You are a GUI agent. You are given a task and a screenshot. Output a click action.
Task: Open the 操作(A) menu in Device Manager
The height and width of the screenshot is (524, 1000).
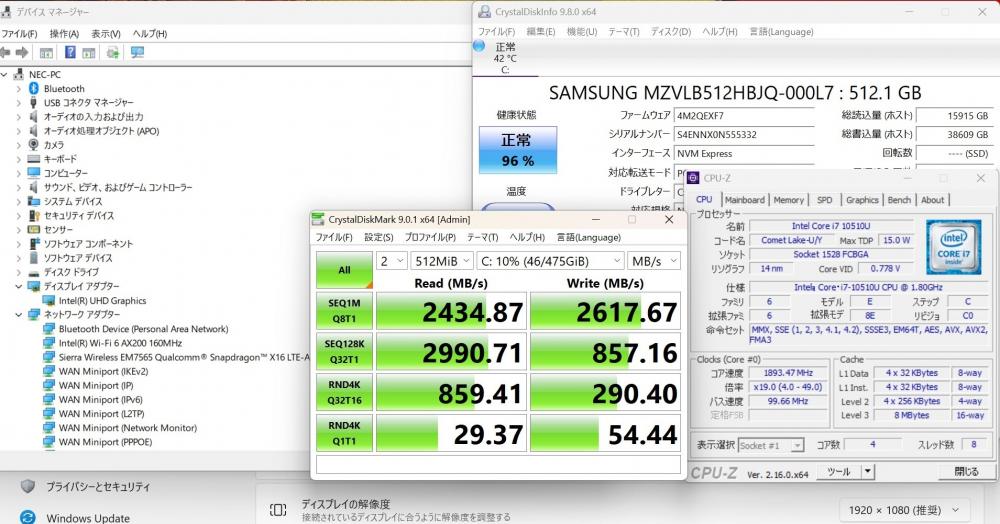(x=64, y=33)
